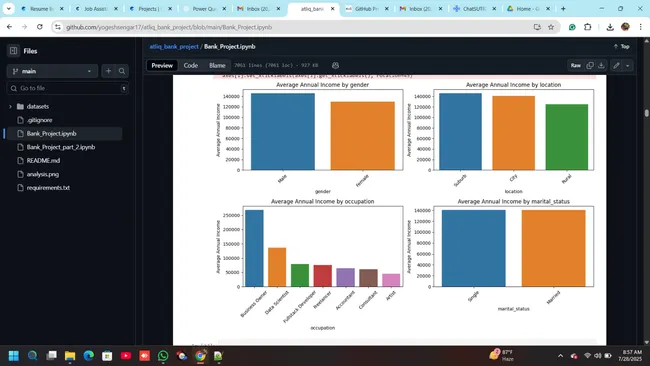Open the green extension icon

click(x=572, y=27)
